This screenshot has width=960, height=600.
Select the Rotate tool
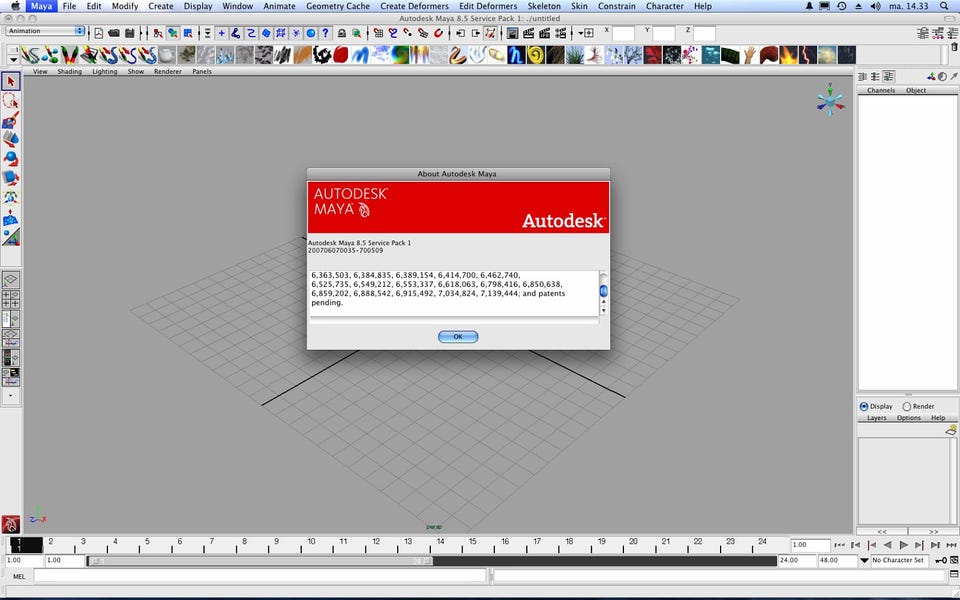point(10,159)
